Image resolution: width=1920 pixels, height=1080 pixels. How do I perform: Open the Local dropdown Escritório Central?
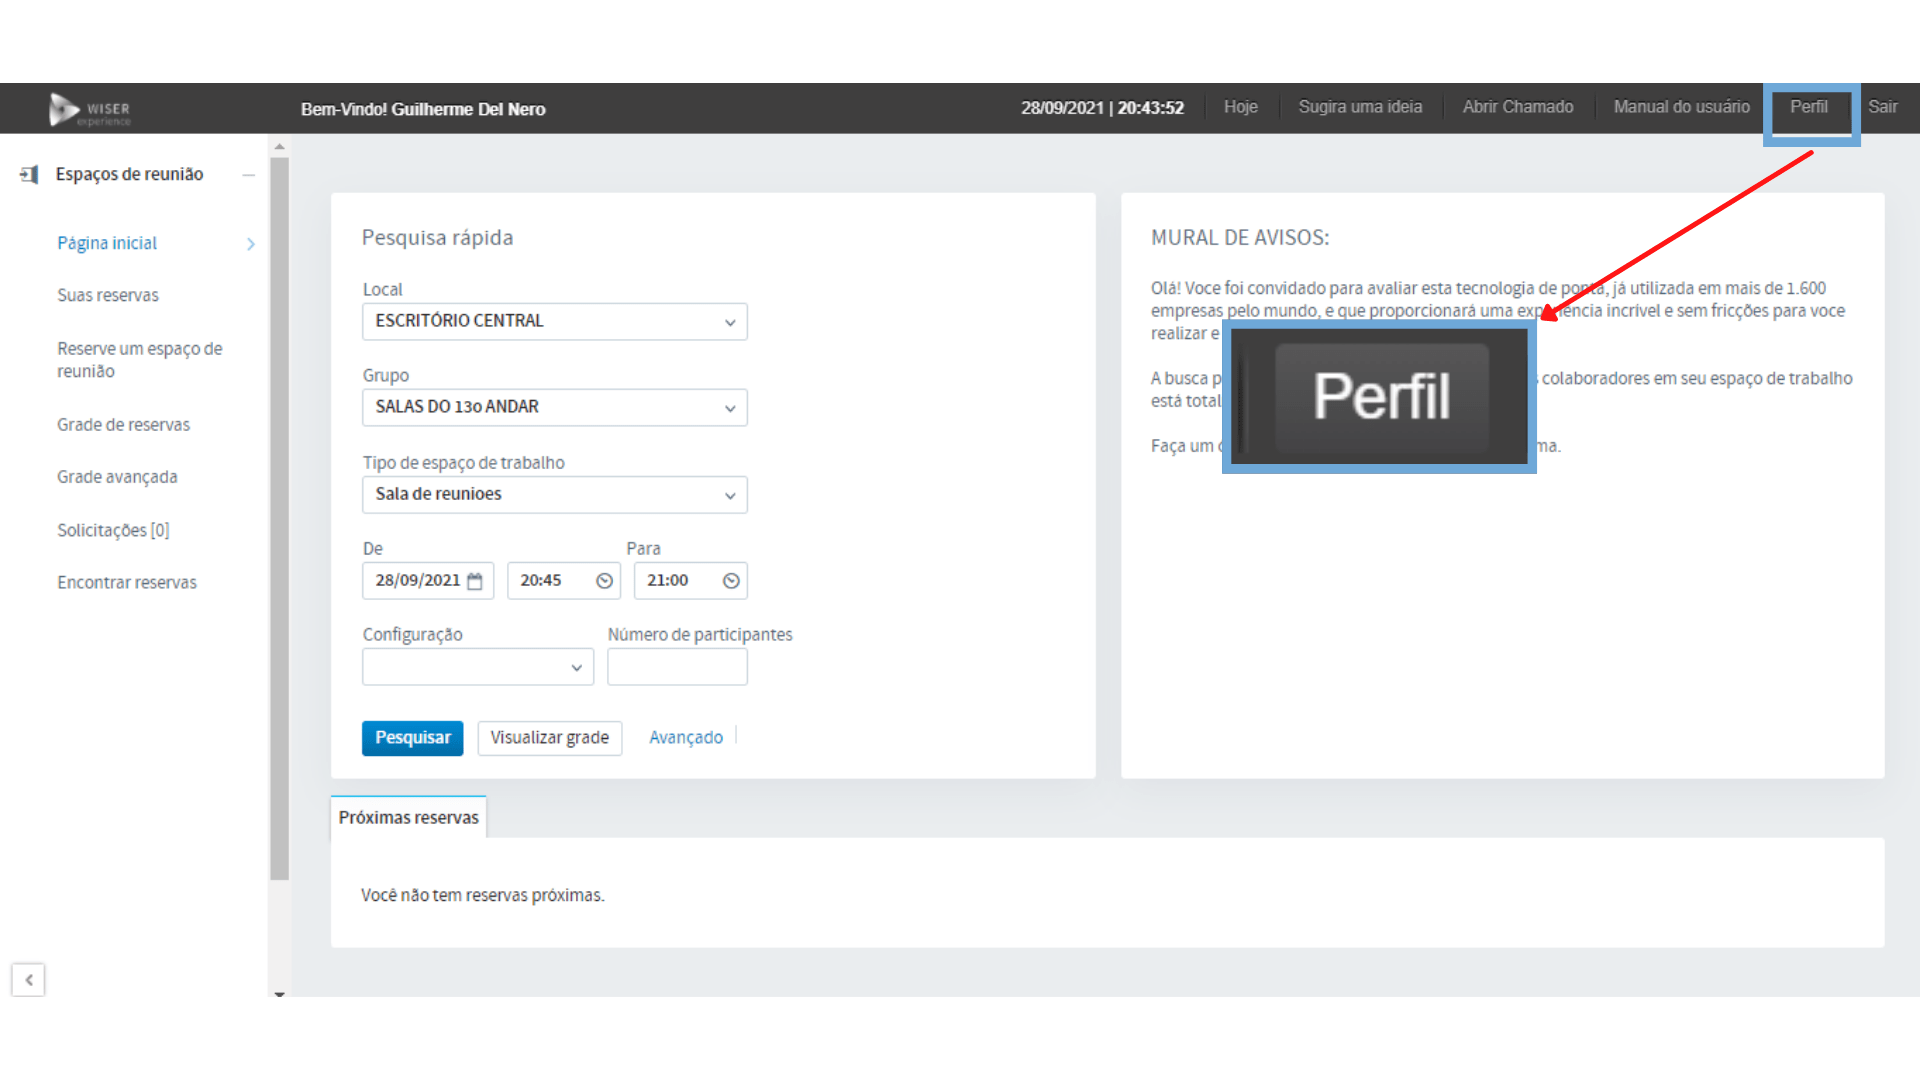[x=555, y=322]
